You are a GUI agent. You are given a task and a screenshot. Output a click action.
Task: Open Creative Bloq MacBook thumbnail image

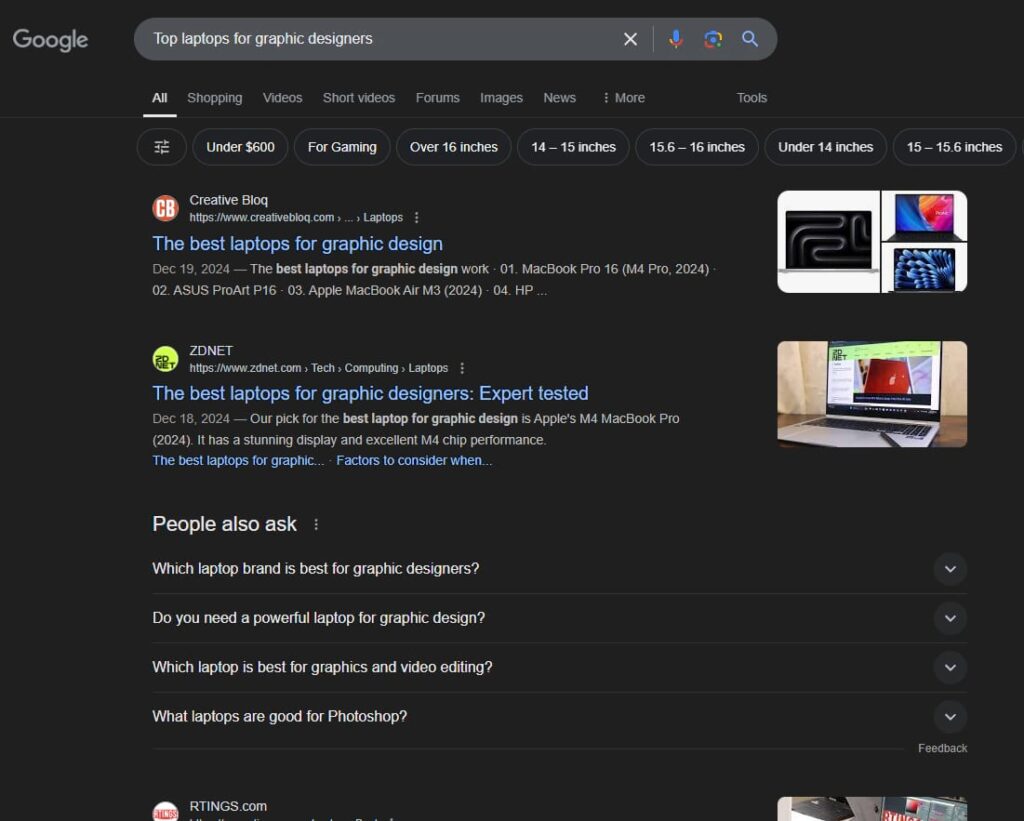coord(872,242)
